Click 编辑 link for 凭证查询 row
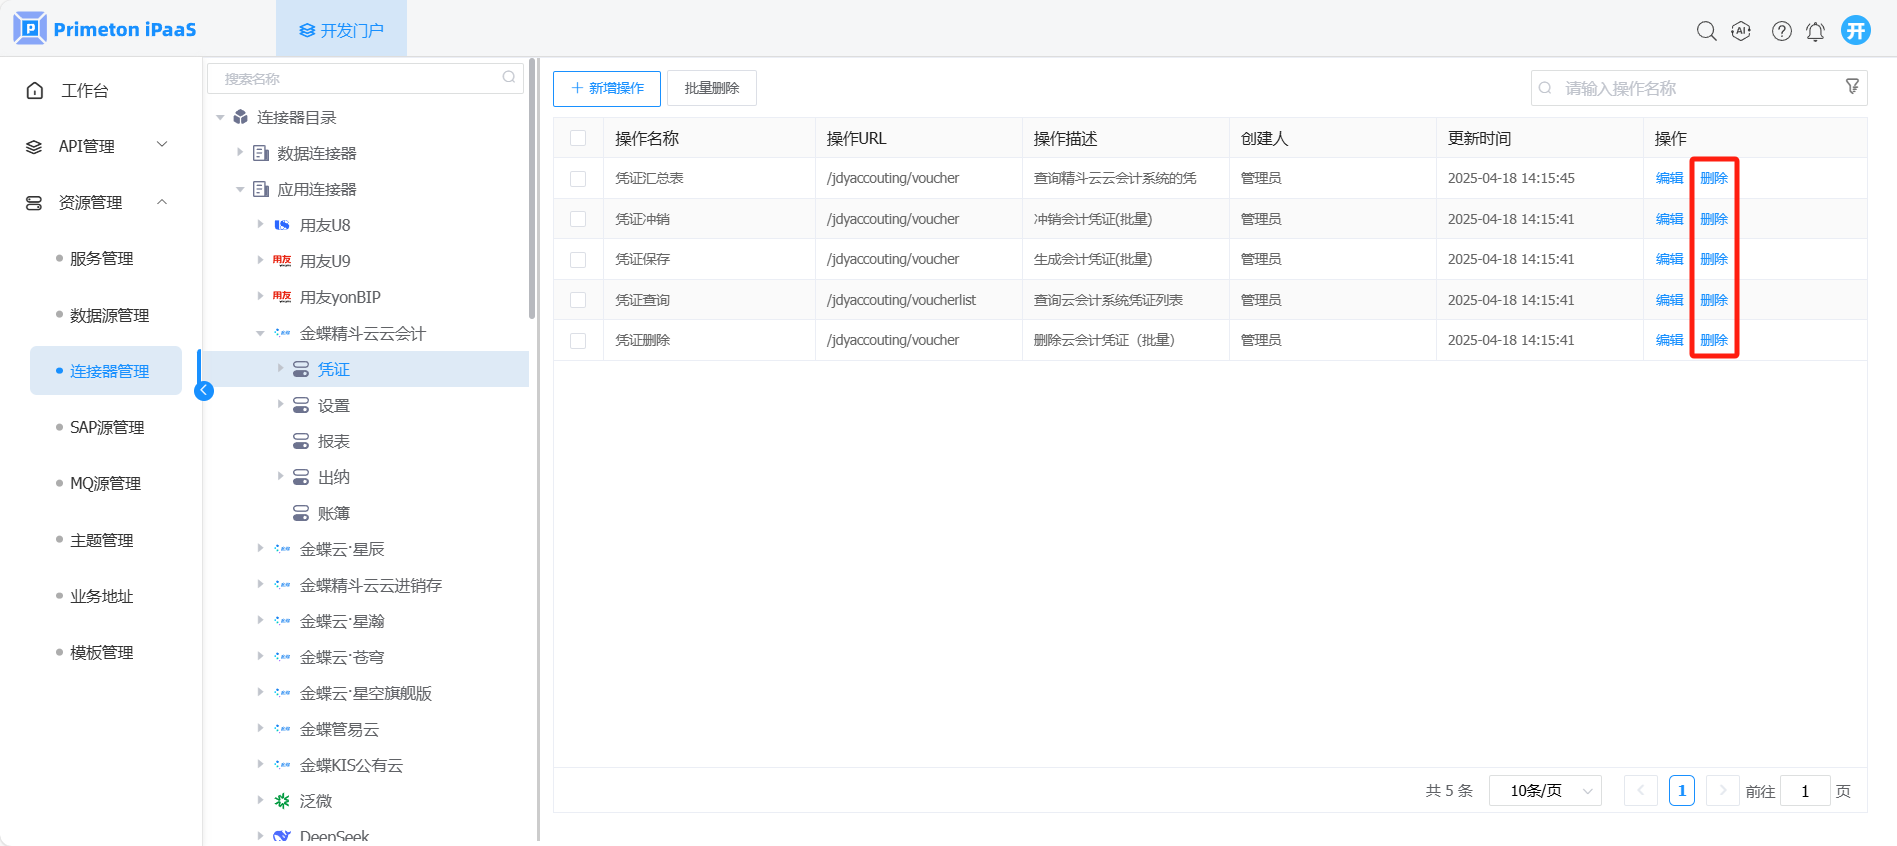The height and width of the screenshot is (846, 1897). pos(1669,300)
